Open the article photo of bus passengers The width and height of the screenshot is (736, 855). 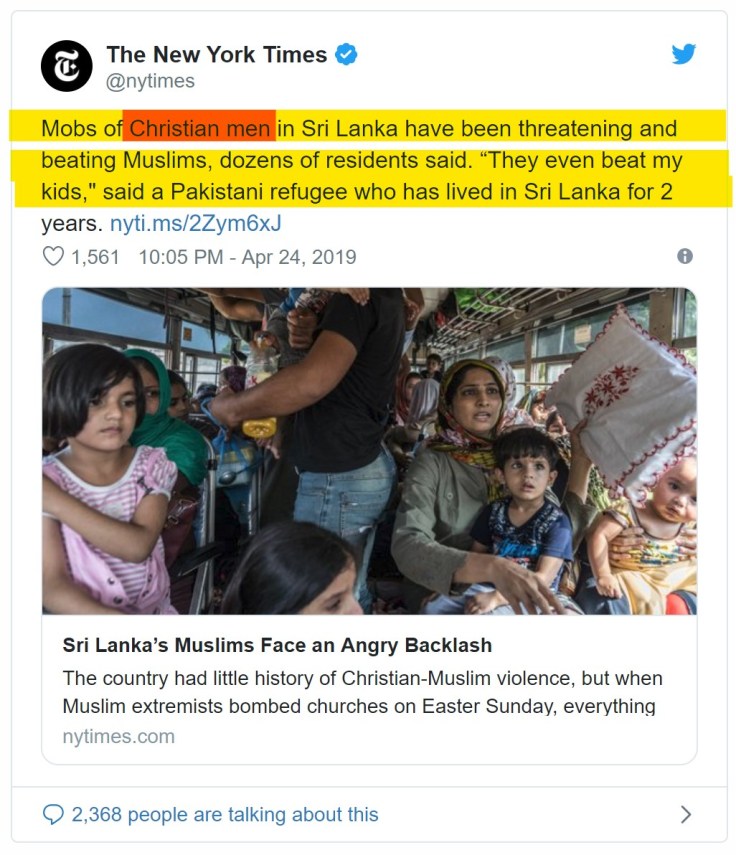coord(369,451)
